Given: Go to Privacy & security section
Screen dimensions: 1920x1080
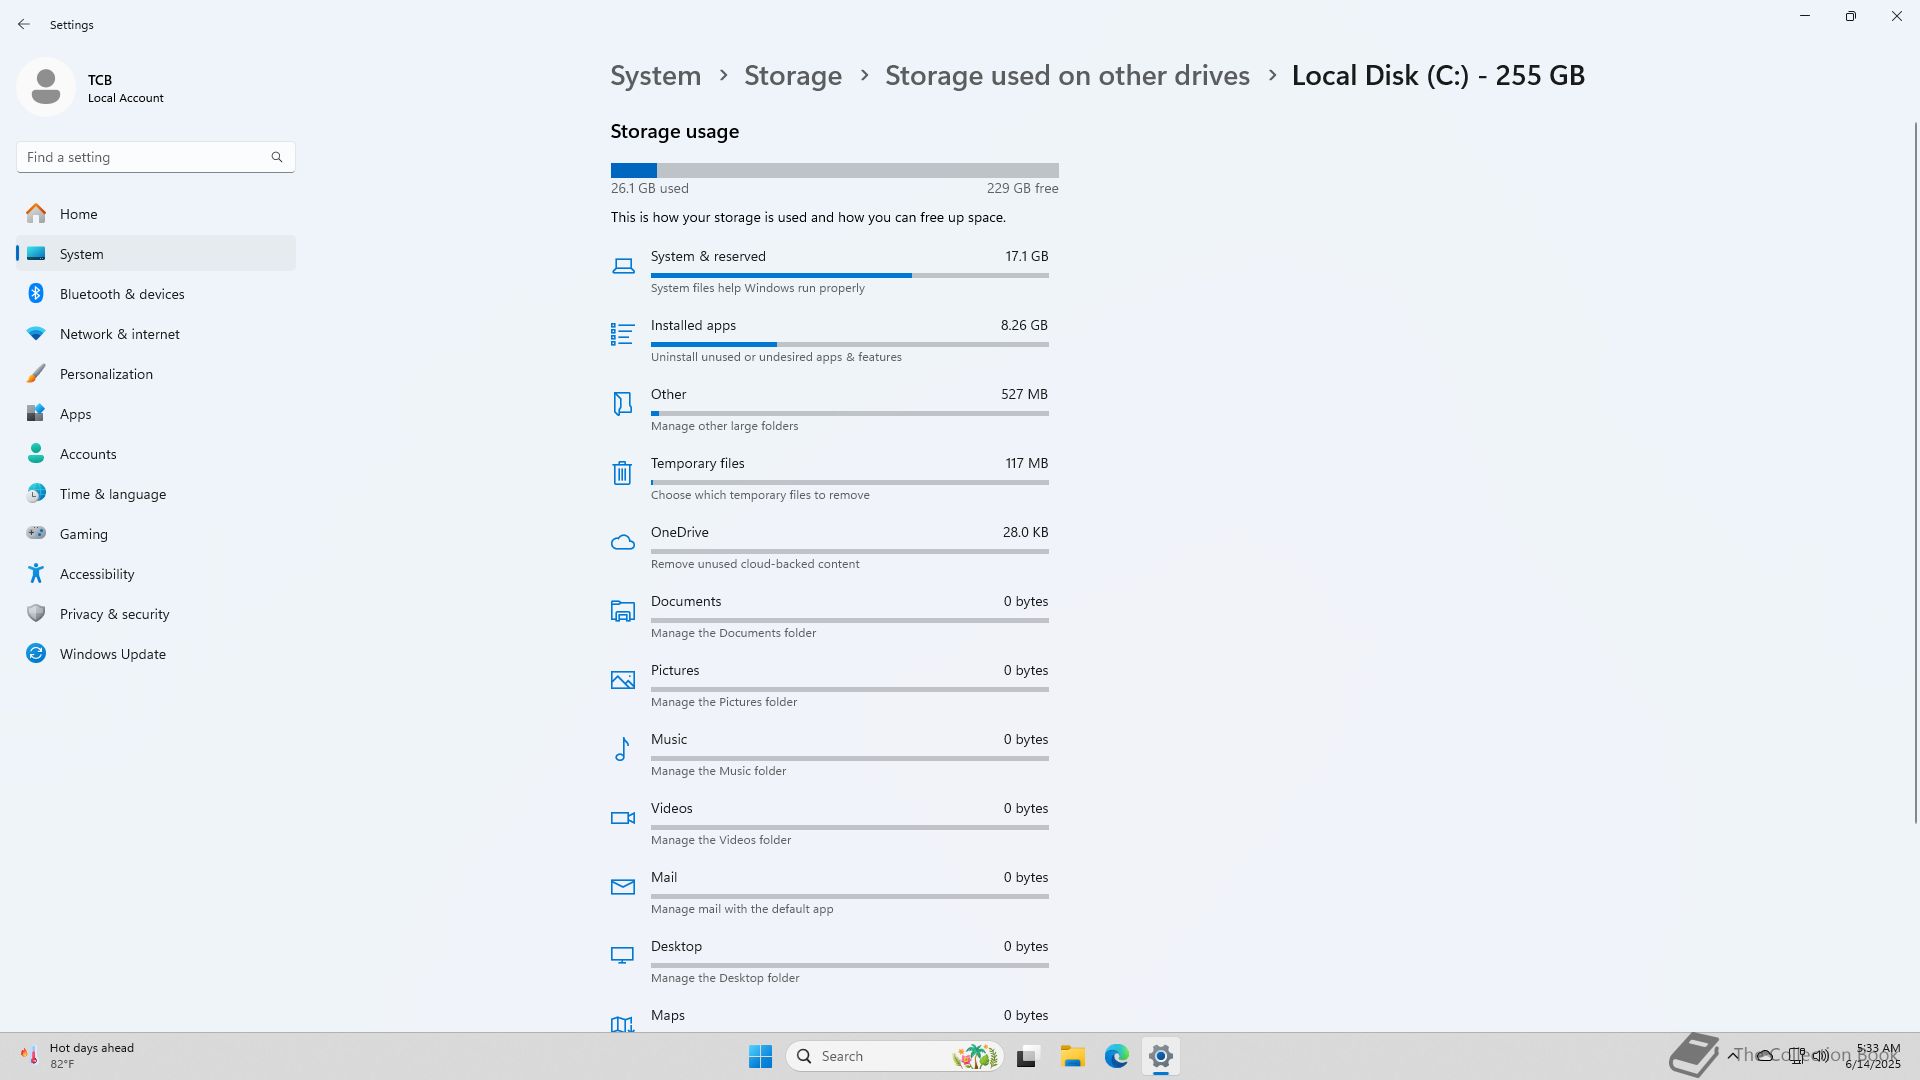Looking at the screenshot, I should (114, 614).
